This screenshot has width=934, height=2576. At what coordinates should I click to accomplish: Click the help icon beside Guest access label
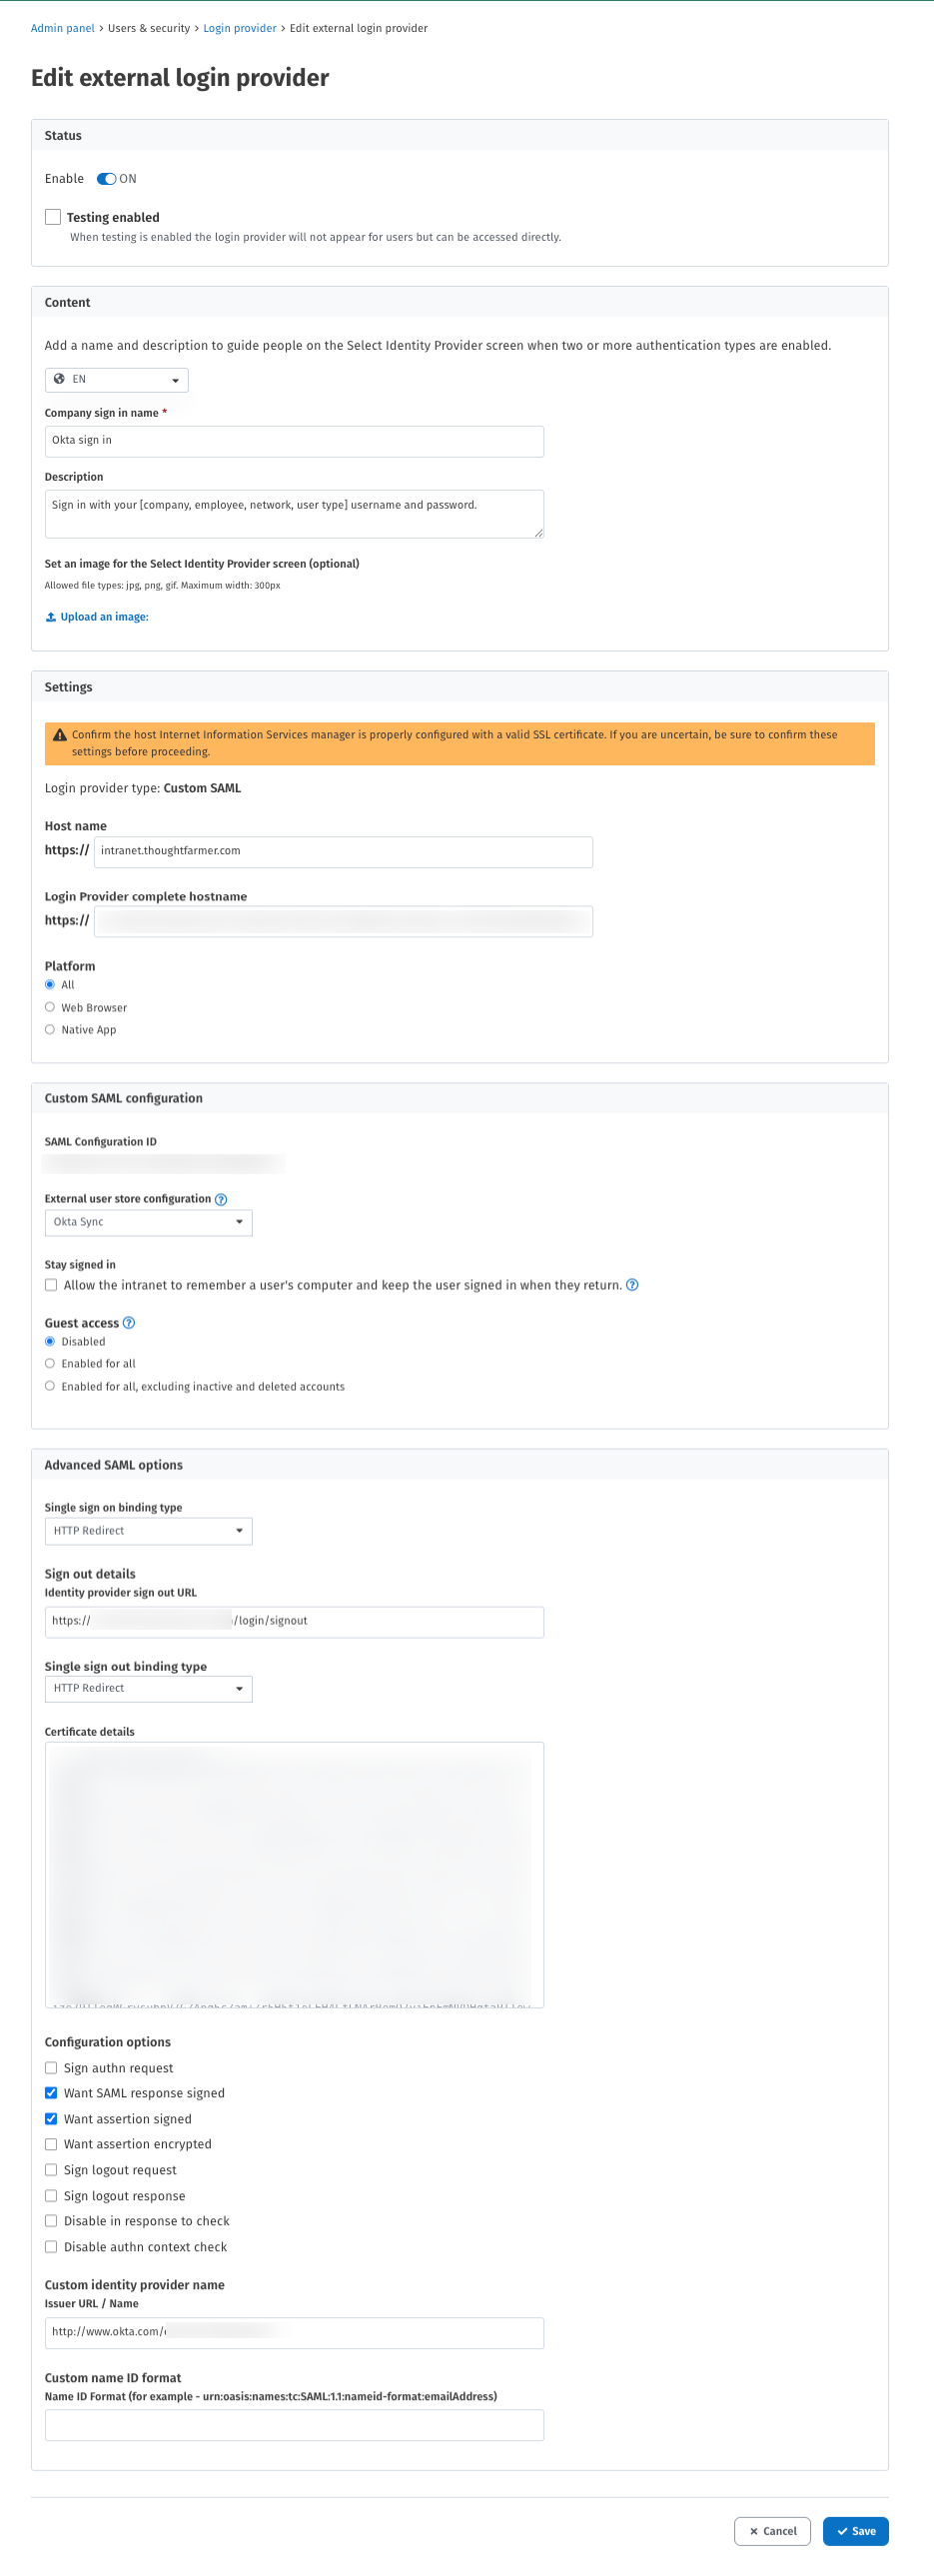tap(128, 1322)
